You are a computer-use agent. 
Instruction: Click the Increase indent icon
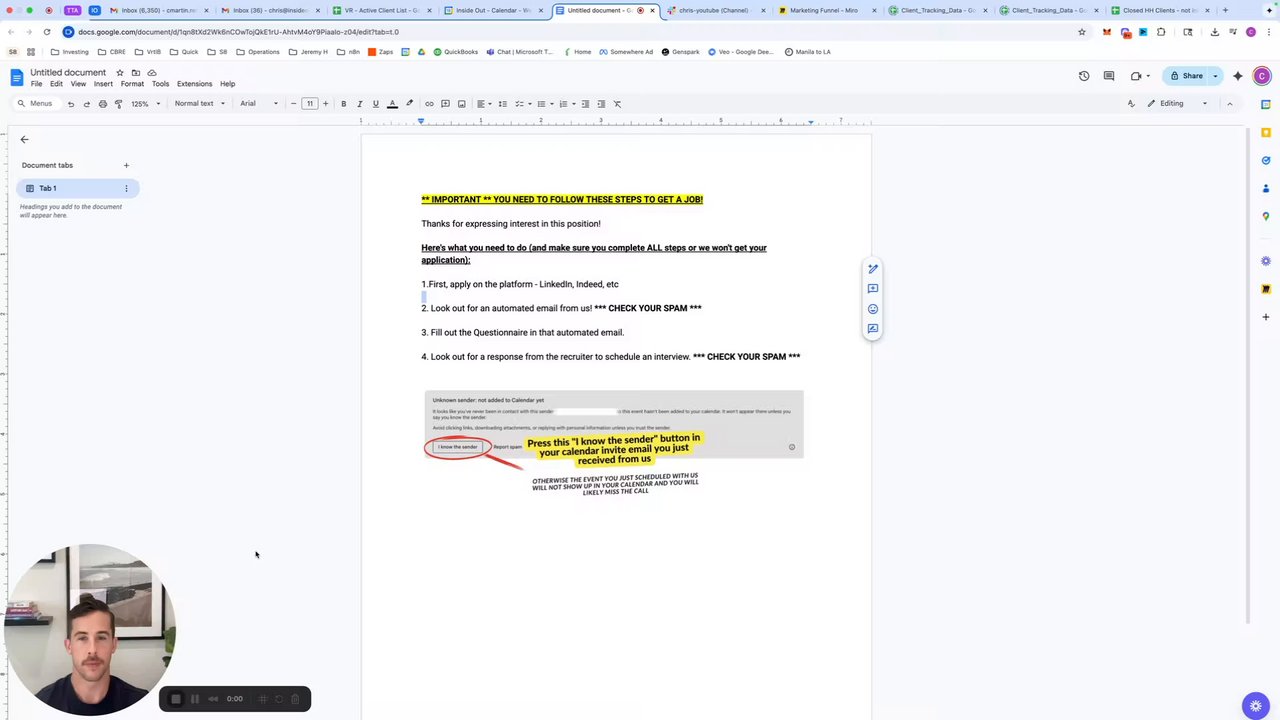pos(601,104)
